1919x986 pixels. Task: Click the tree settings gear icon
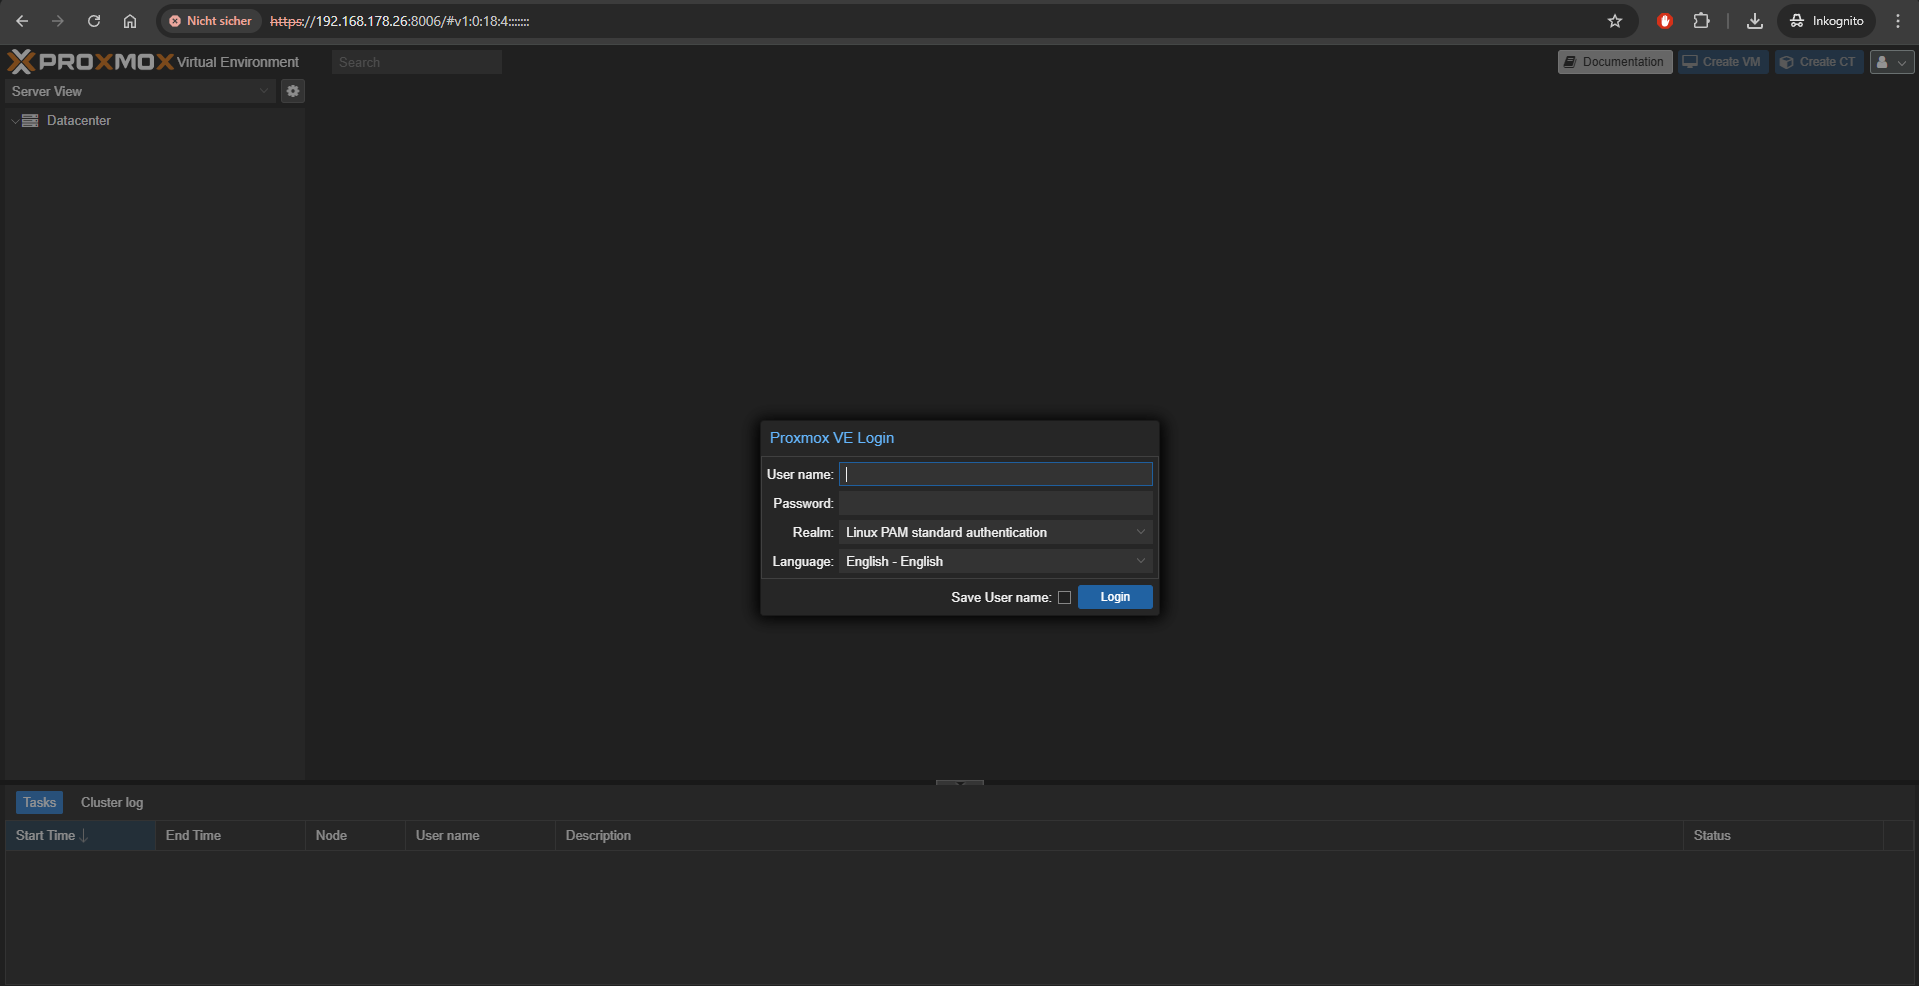tap(293, 91)
